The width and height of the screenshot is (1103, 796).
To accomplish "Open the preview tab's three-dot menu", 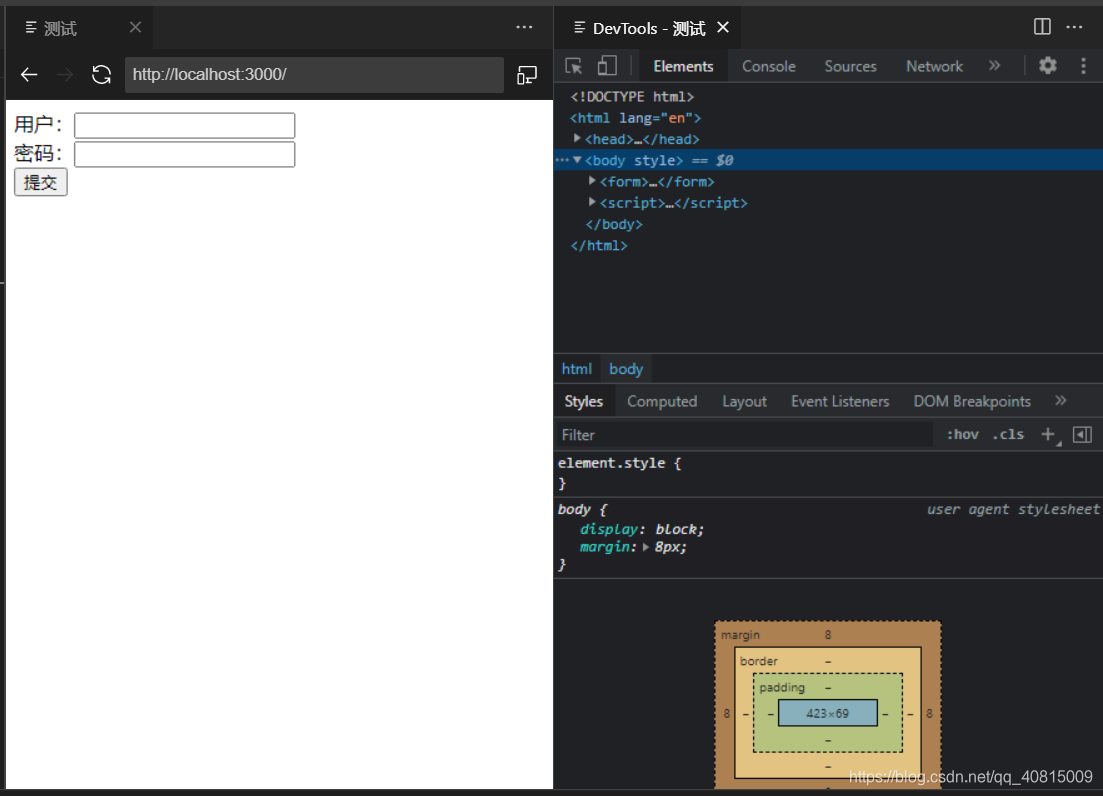I will pyautogui.click(x=524, y=27).
